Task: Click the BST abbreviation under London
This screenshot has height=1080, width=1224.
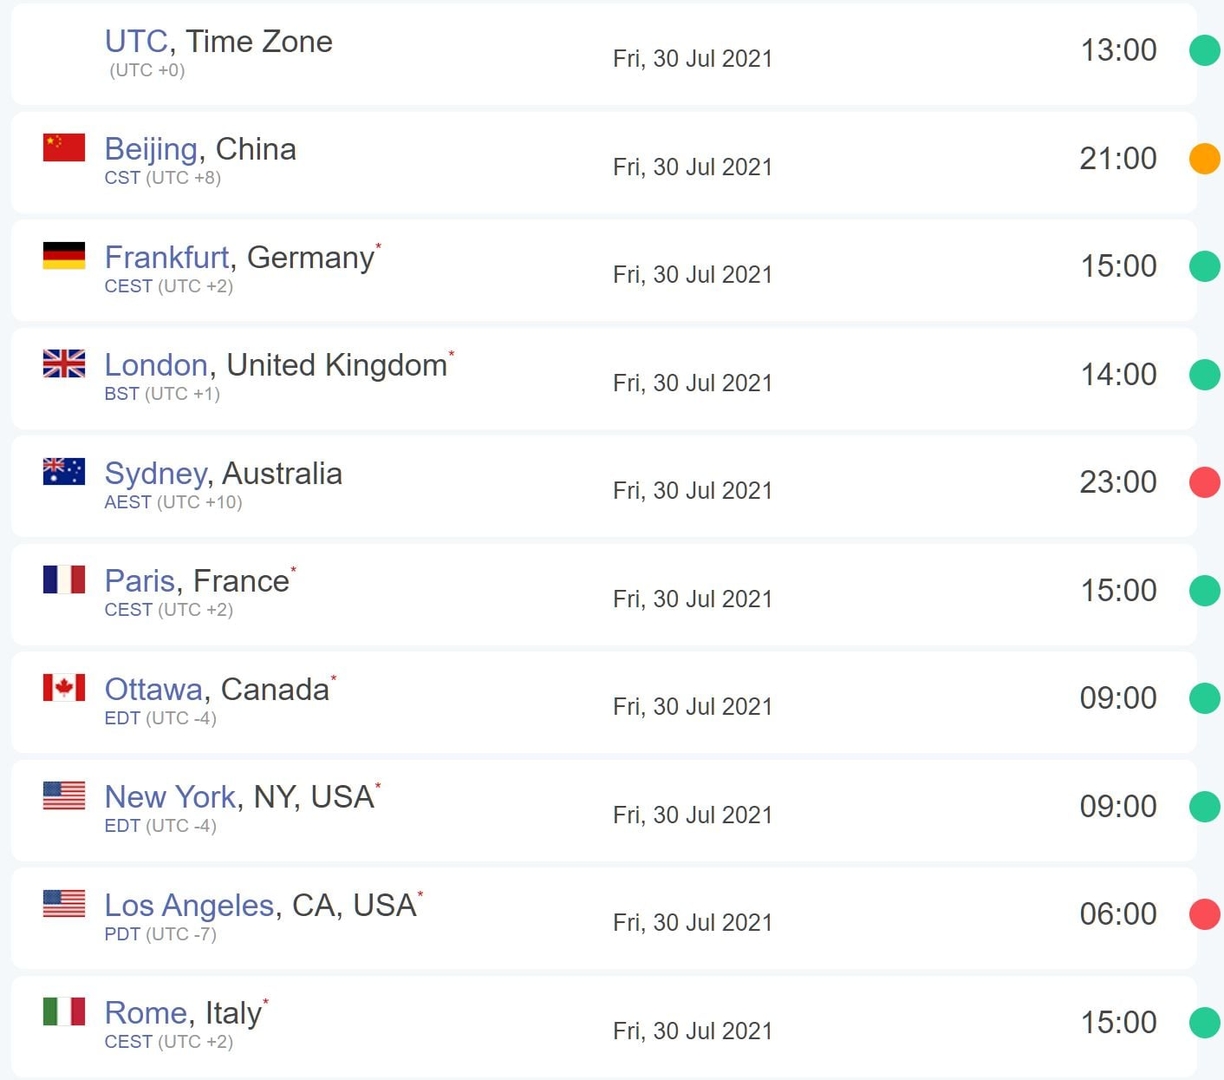Action: click(x=122, y=394)
